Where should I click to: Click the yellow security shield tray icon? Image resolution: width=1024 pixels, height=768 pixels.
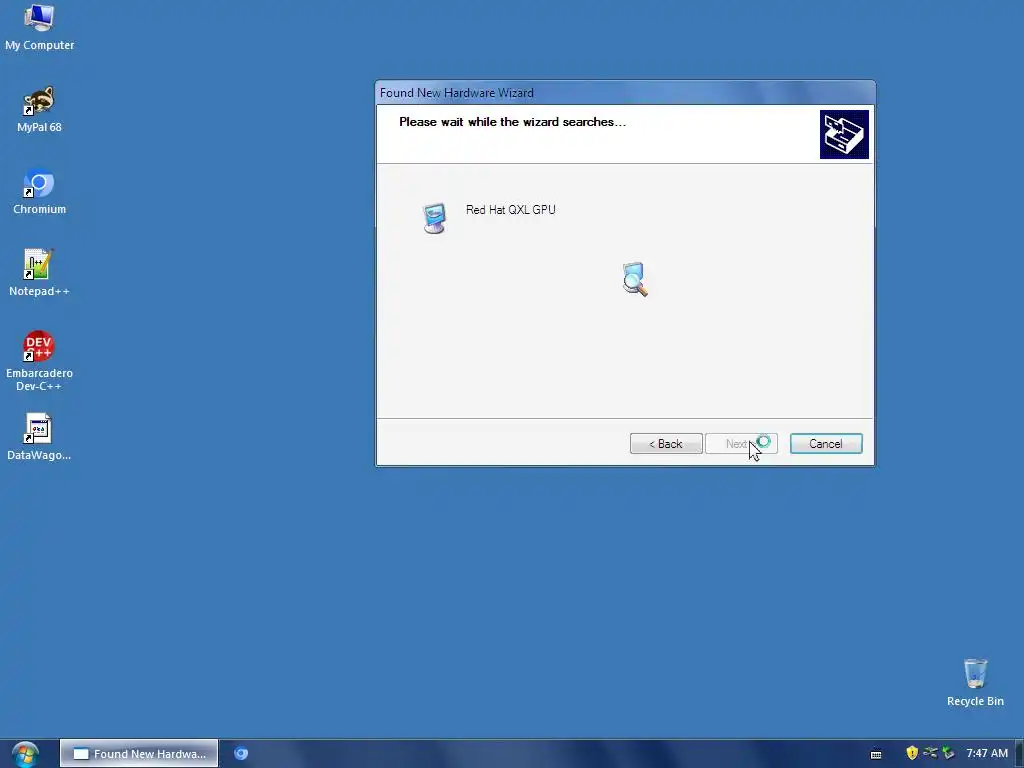click(x=912, y=753)
